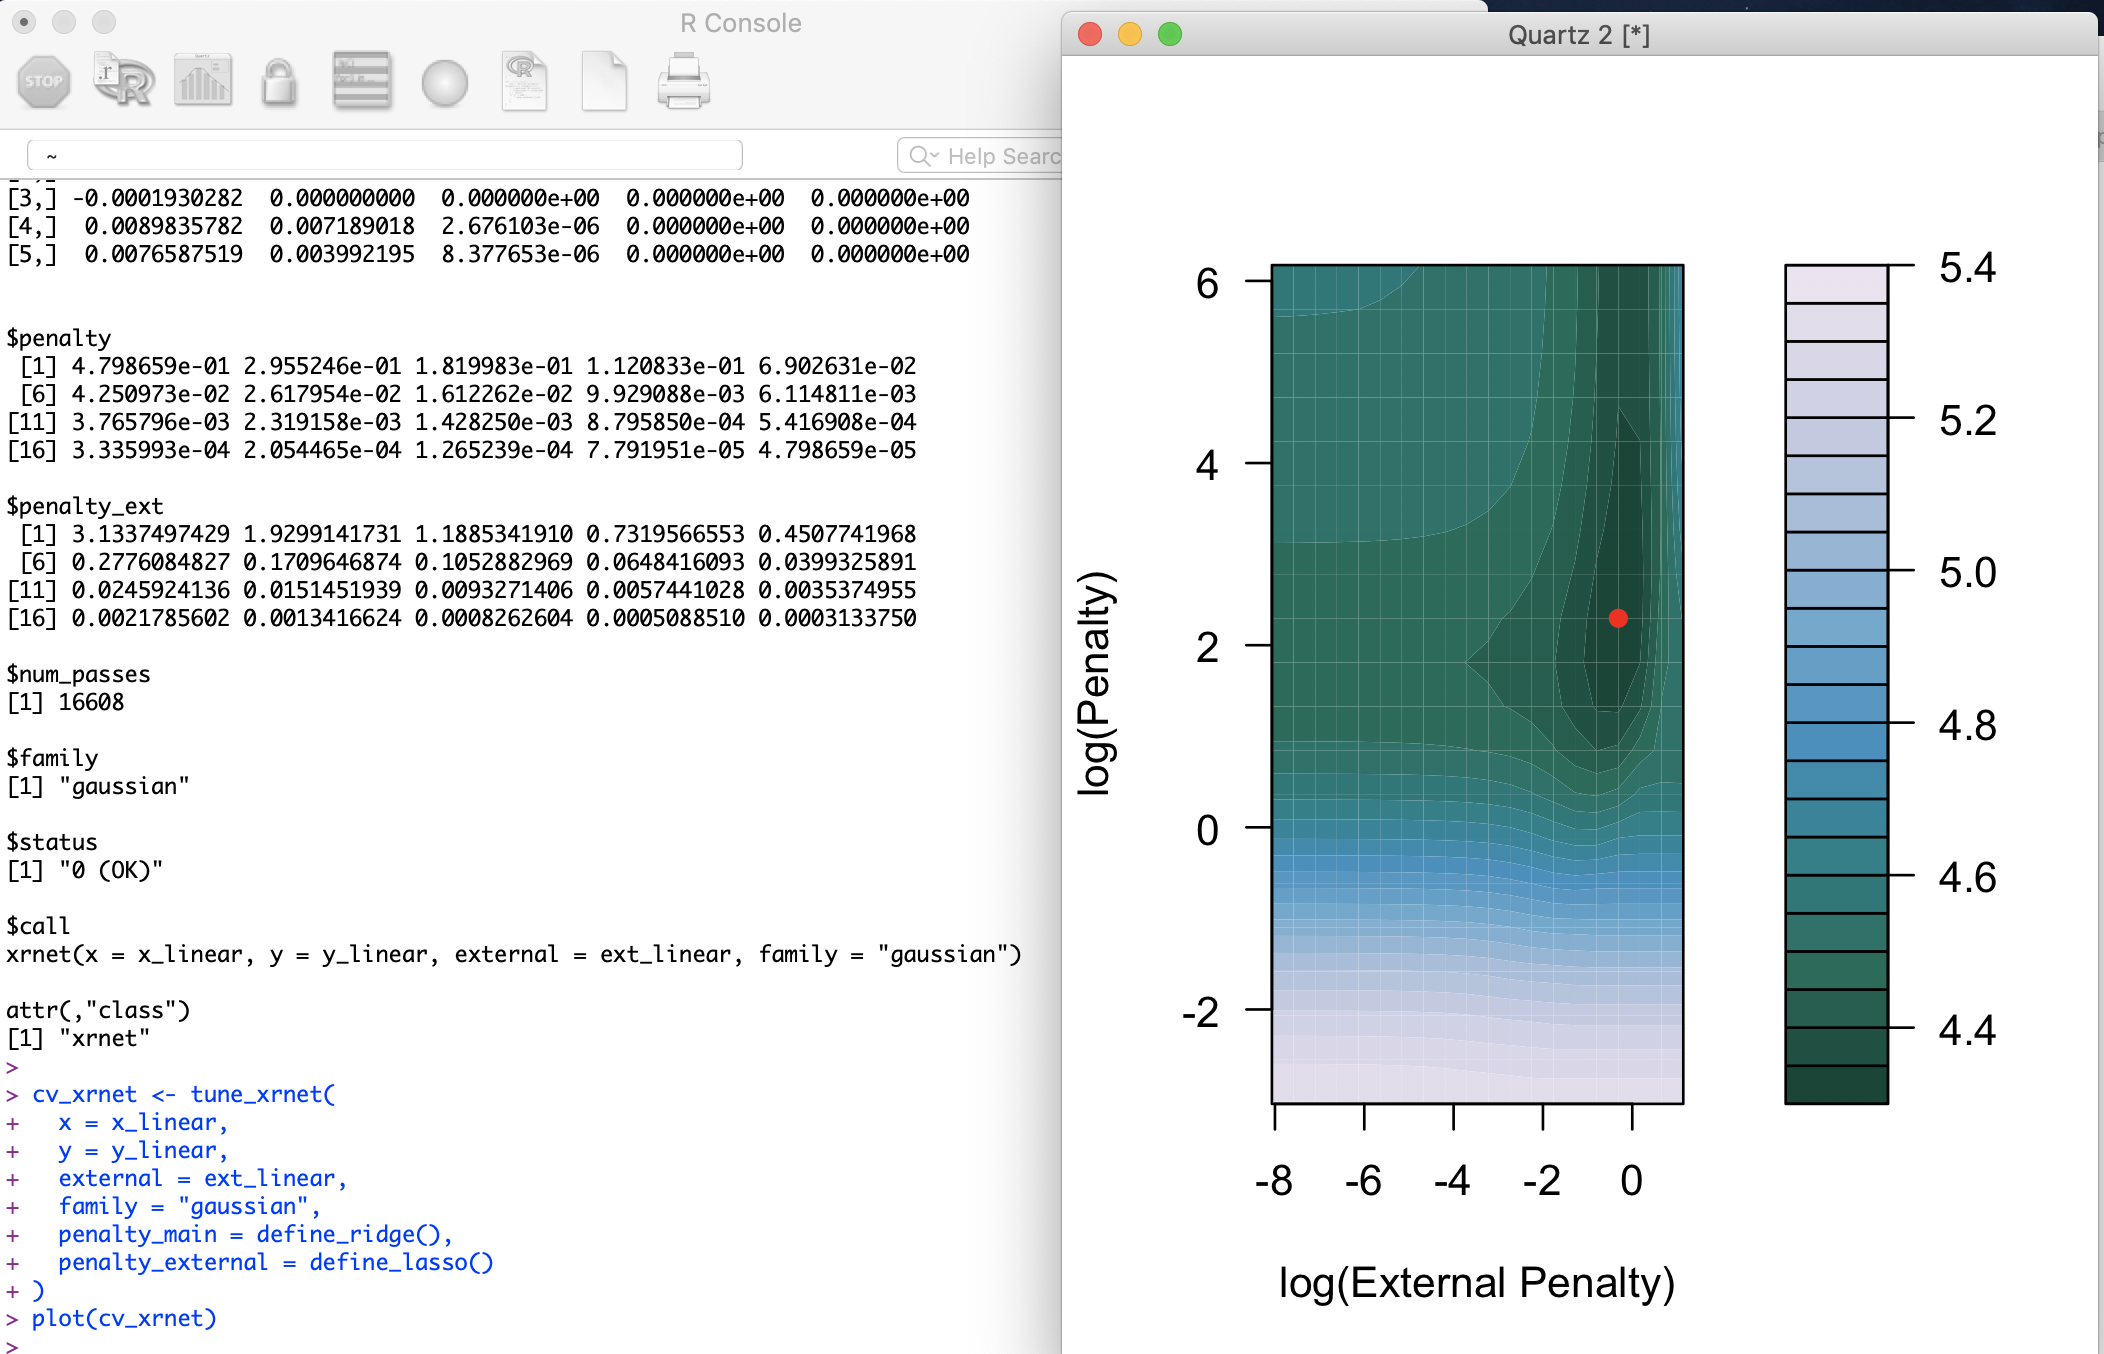Click the red optimum point on plot
The width and height of the screenshot is (2104, 1354).
pyautogui.click(x=1618, y=618)
